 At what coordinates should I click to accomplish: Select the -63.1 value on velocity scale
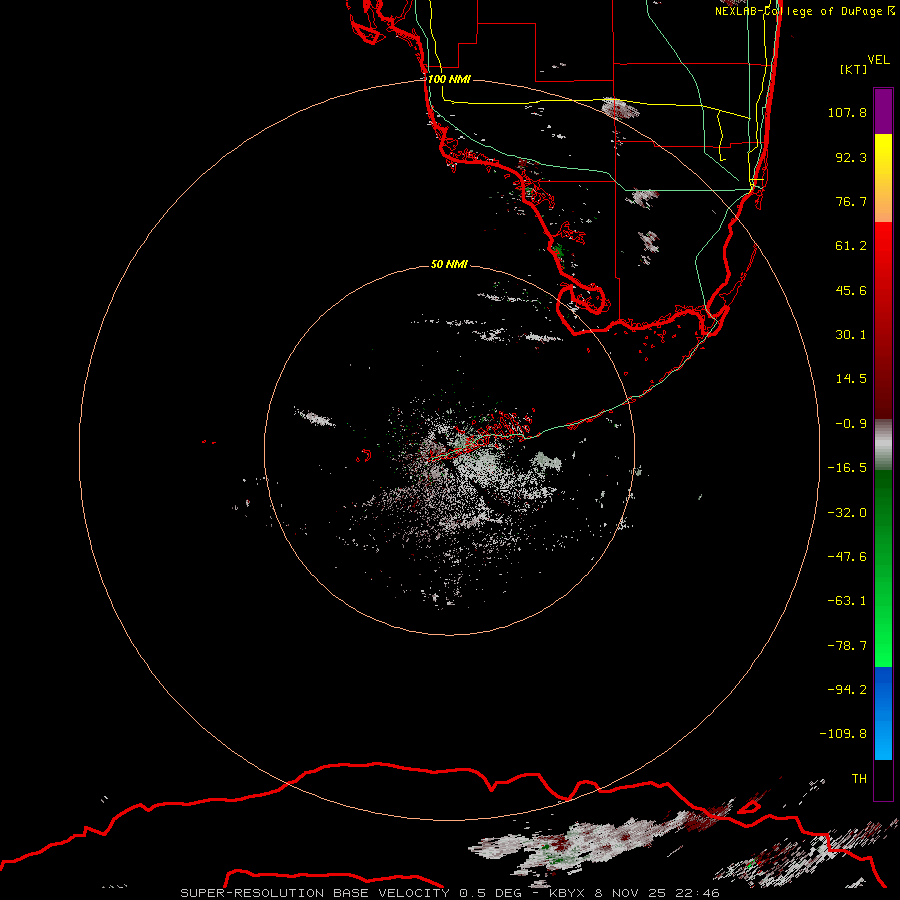tap(847, 601)
